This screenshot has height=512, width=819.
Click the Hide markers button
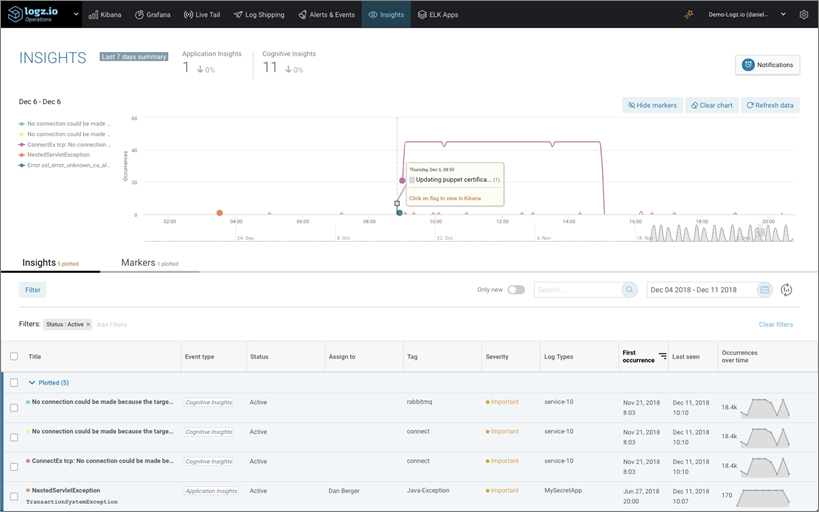pyautogui.click(x=652, y=105)
